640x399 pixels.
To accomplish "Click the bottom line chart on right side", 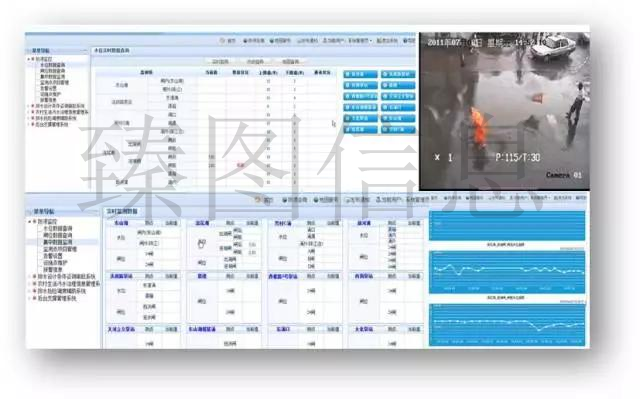I will (x=507, y=325).
